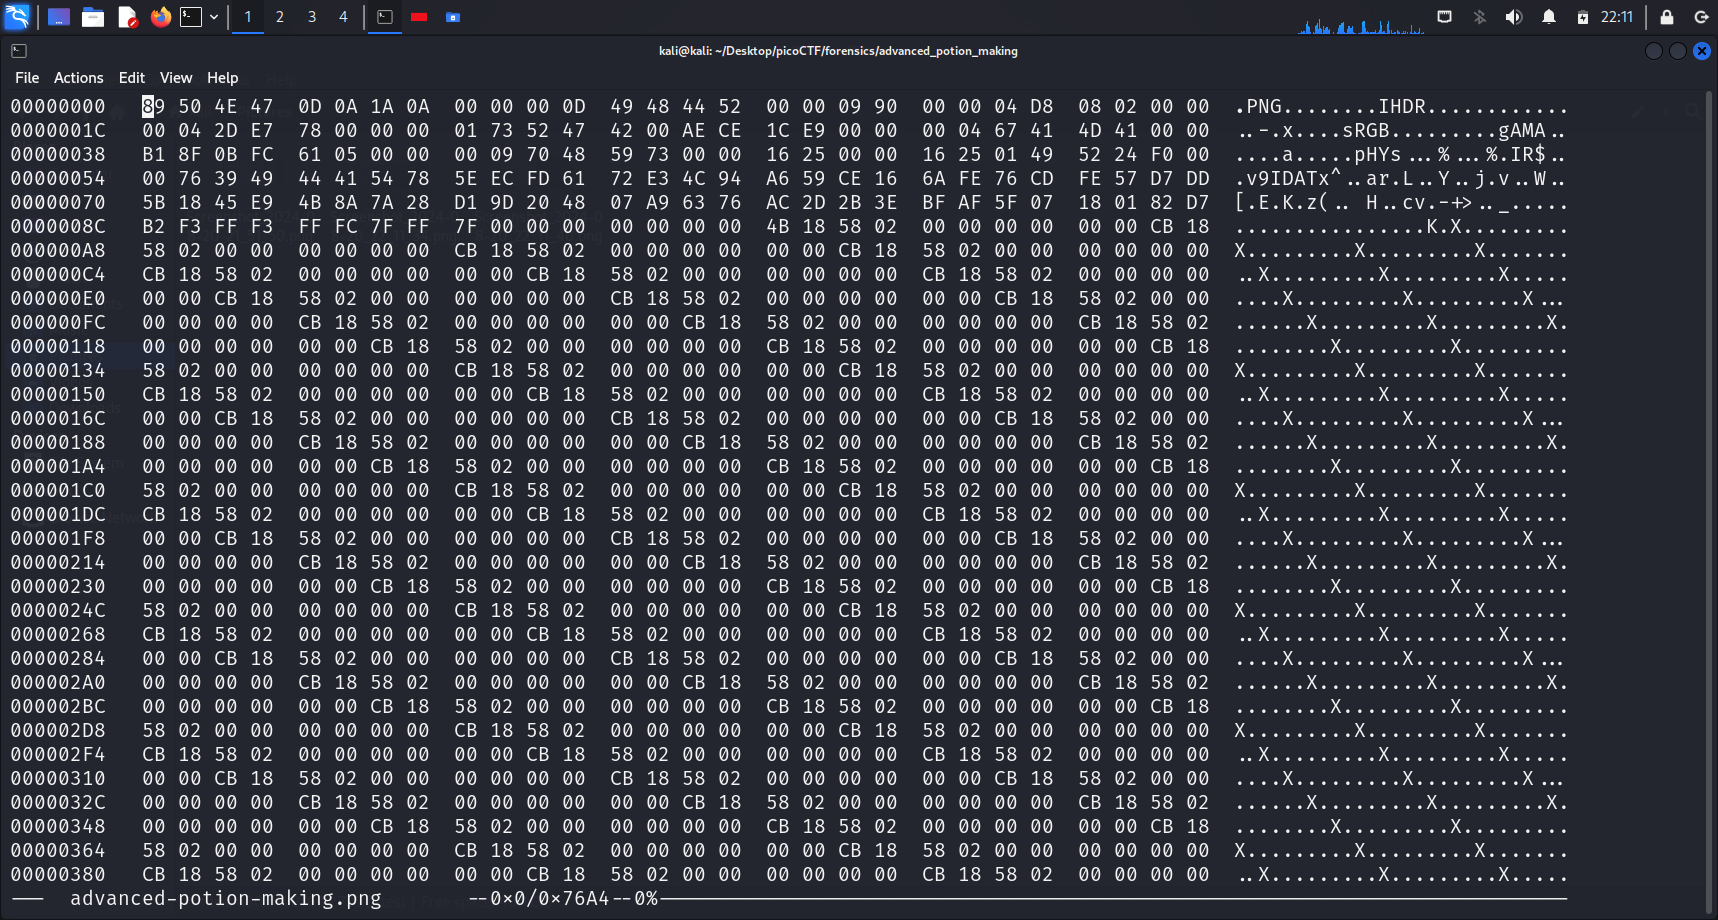Open the network connection tray icon
The width and height of the screenshot is (1718, 920).
pyautogui.click(x=1444, y=17)
